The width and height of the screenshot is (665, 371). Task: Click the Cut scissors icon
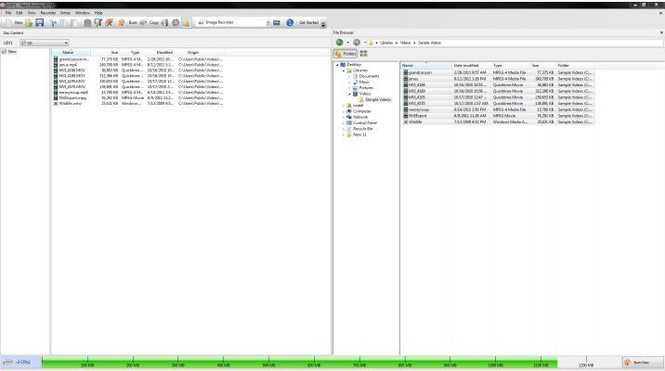click(x=53, y=22)
